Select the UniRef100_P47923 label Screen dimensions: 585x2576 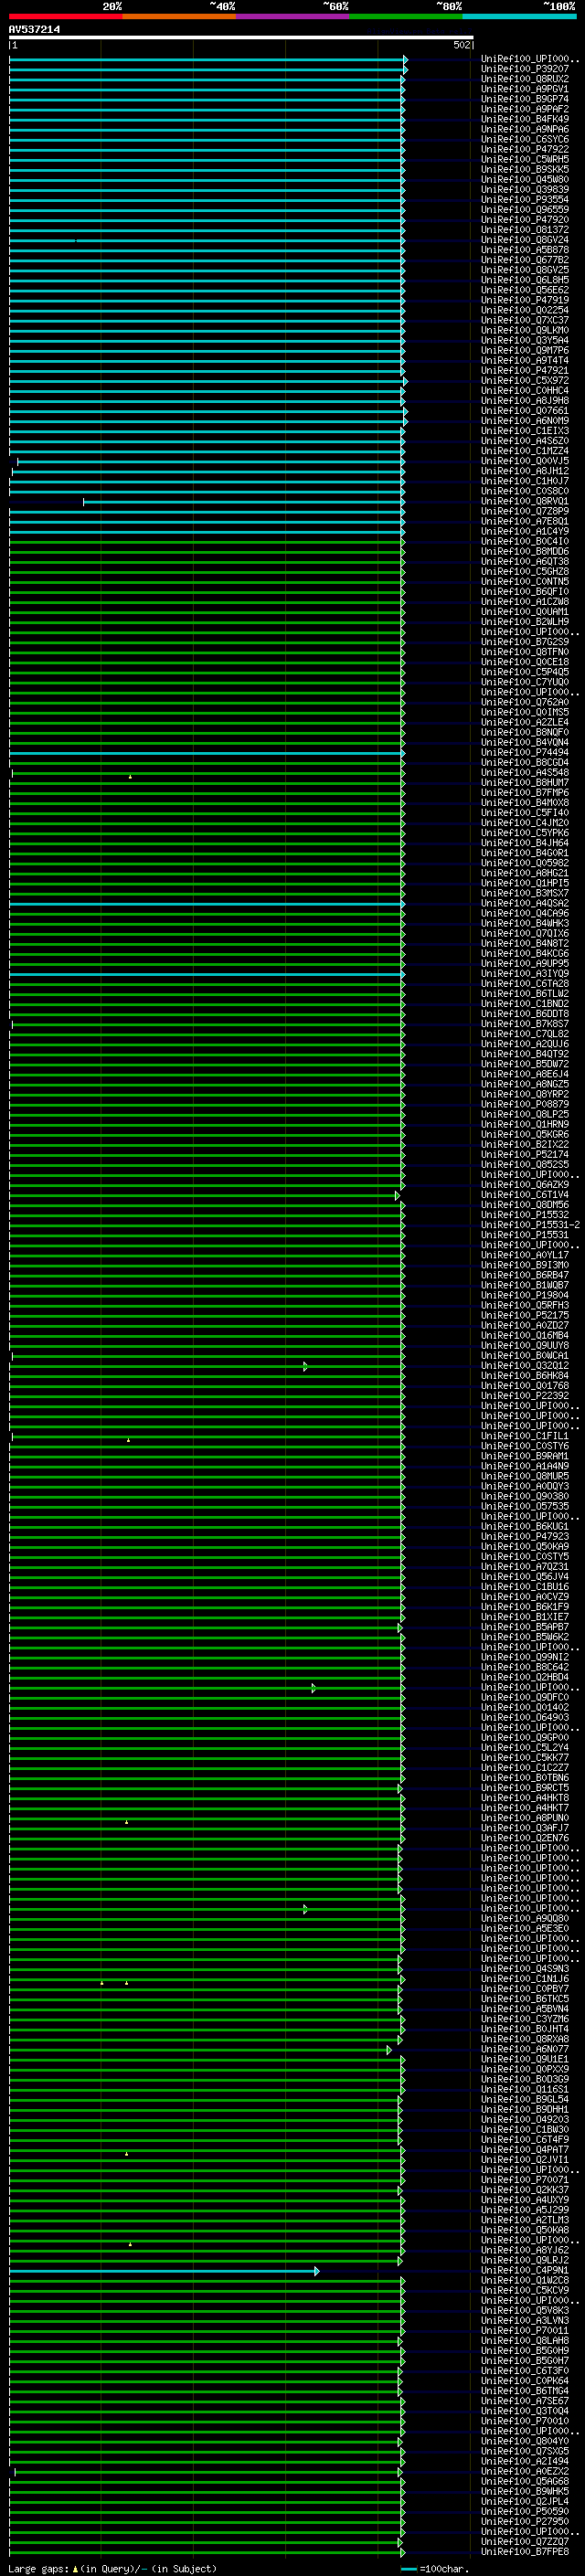coord(525,1537)
